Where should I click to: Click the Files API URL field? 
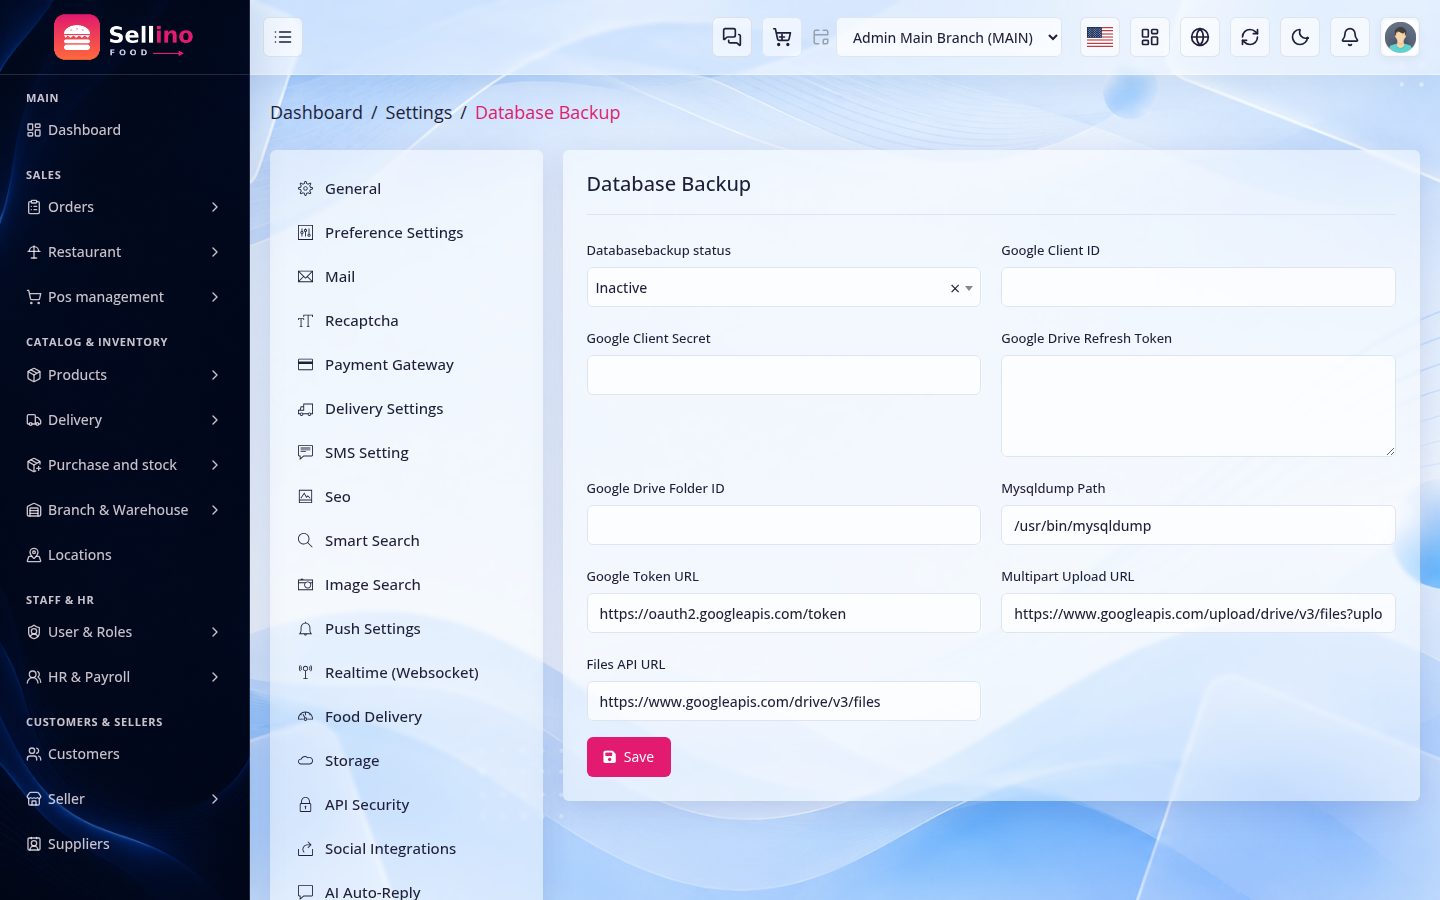pyautogui.click(x=783, y=701)
